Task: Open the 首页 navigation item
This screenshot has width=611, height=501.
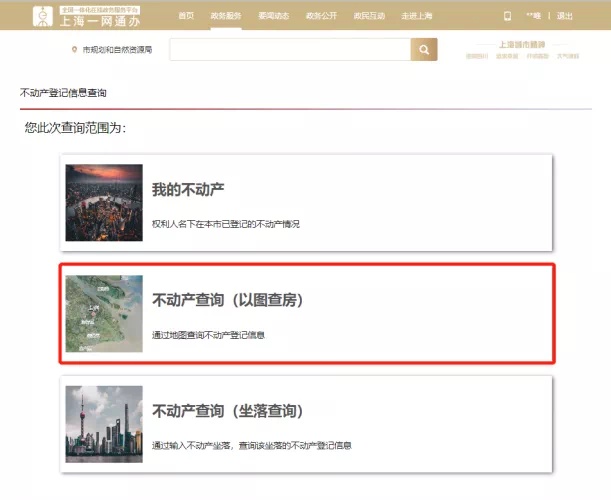Action: 186,16
